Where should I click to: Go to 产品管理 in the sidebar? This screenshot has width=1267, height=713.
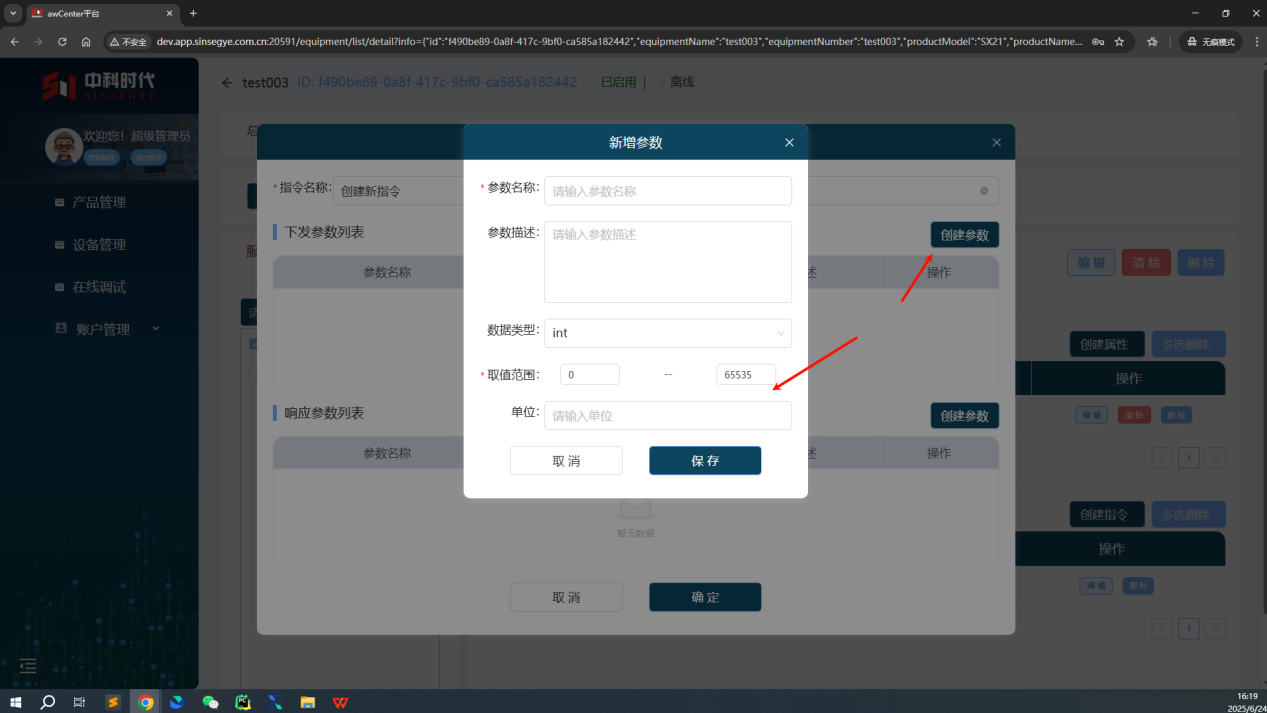98,202
